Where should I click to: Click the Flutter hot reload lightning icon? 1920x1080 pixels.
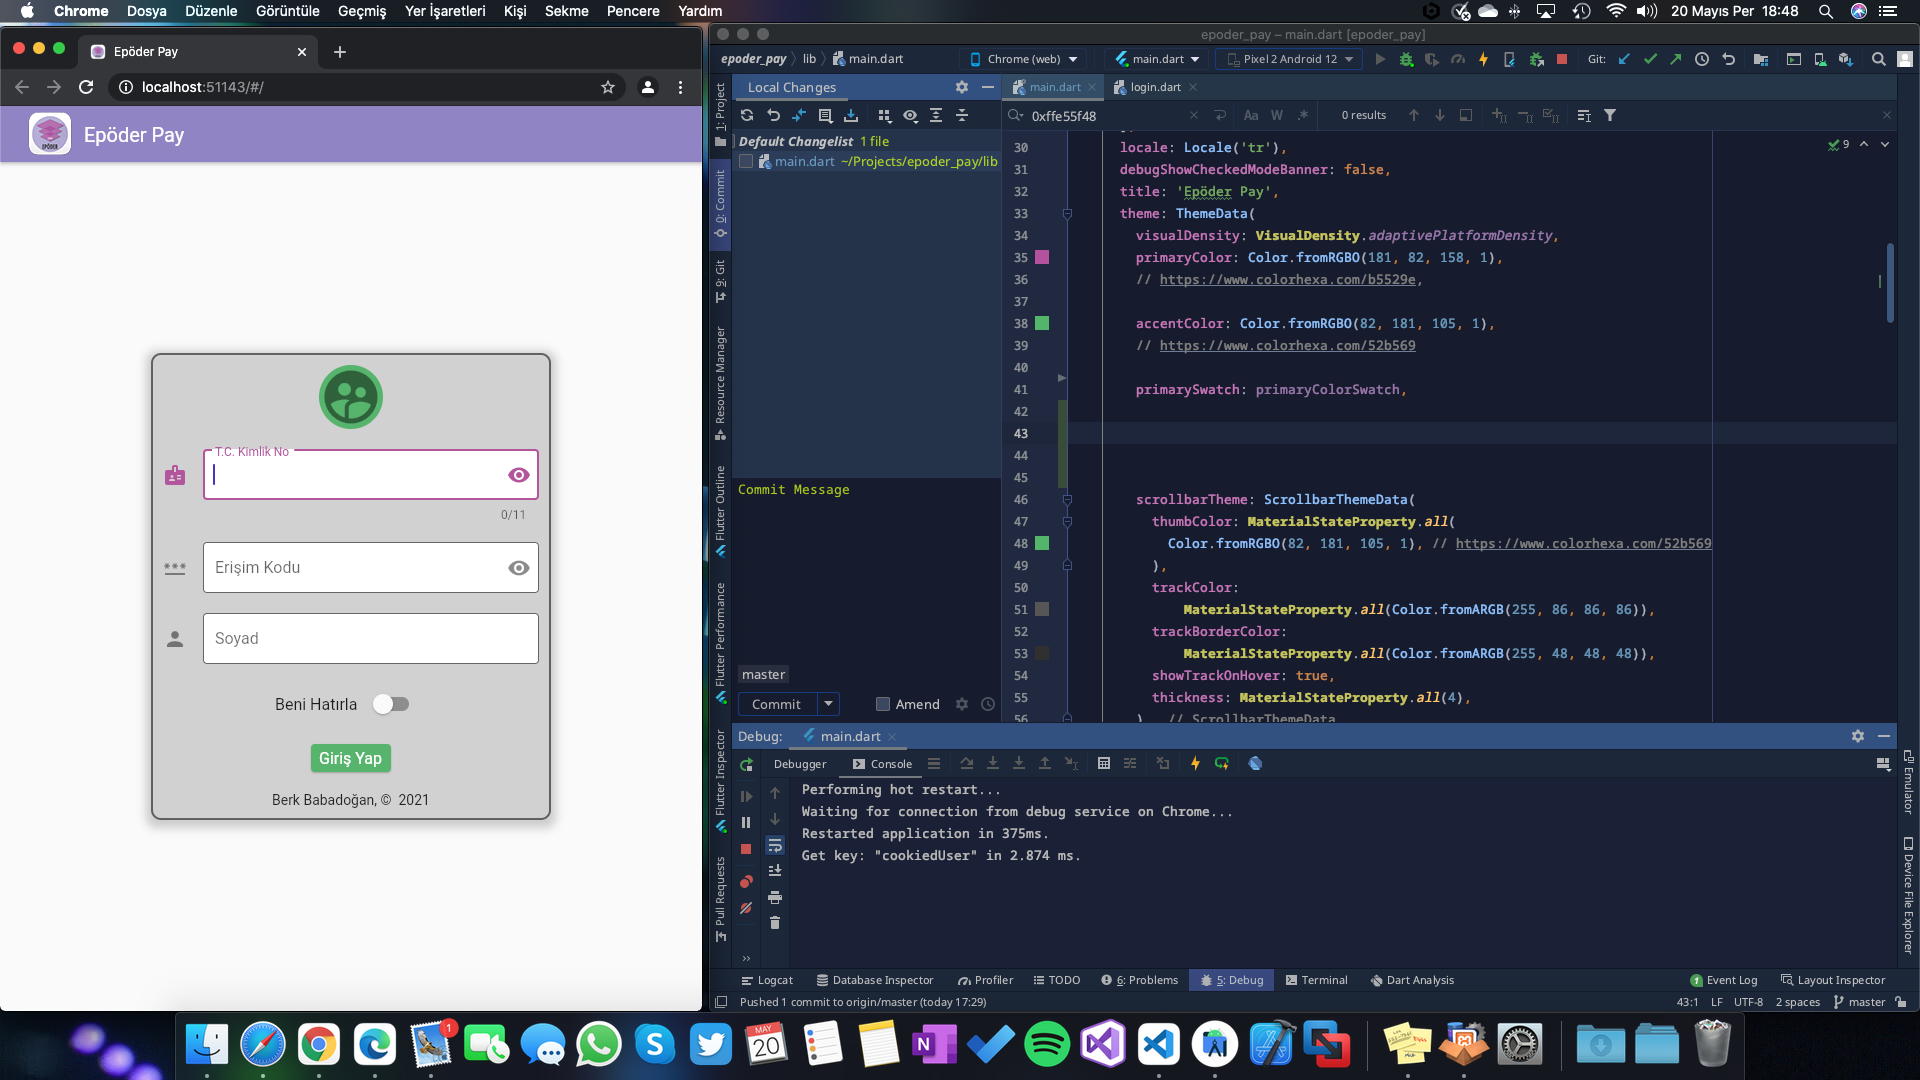coord(1483,60)
